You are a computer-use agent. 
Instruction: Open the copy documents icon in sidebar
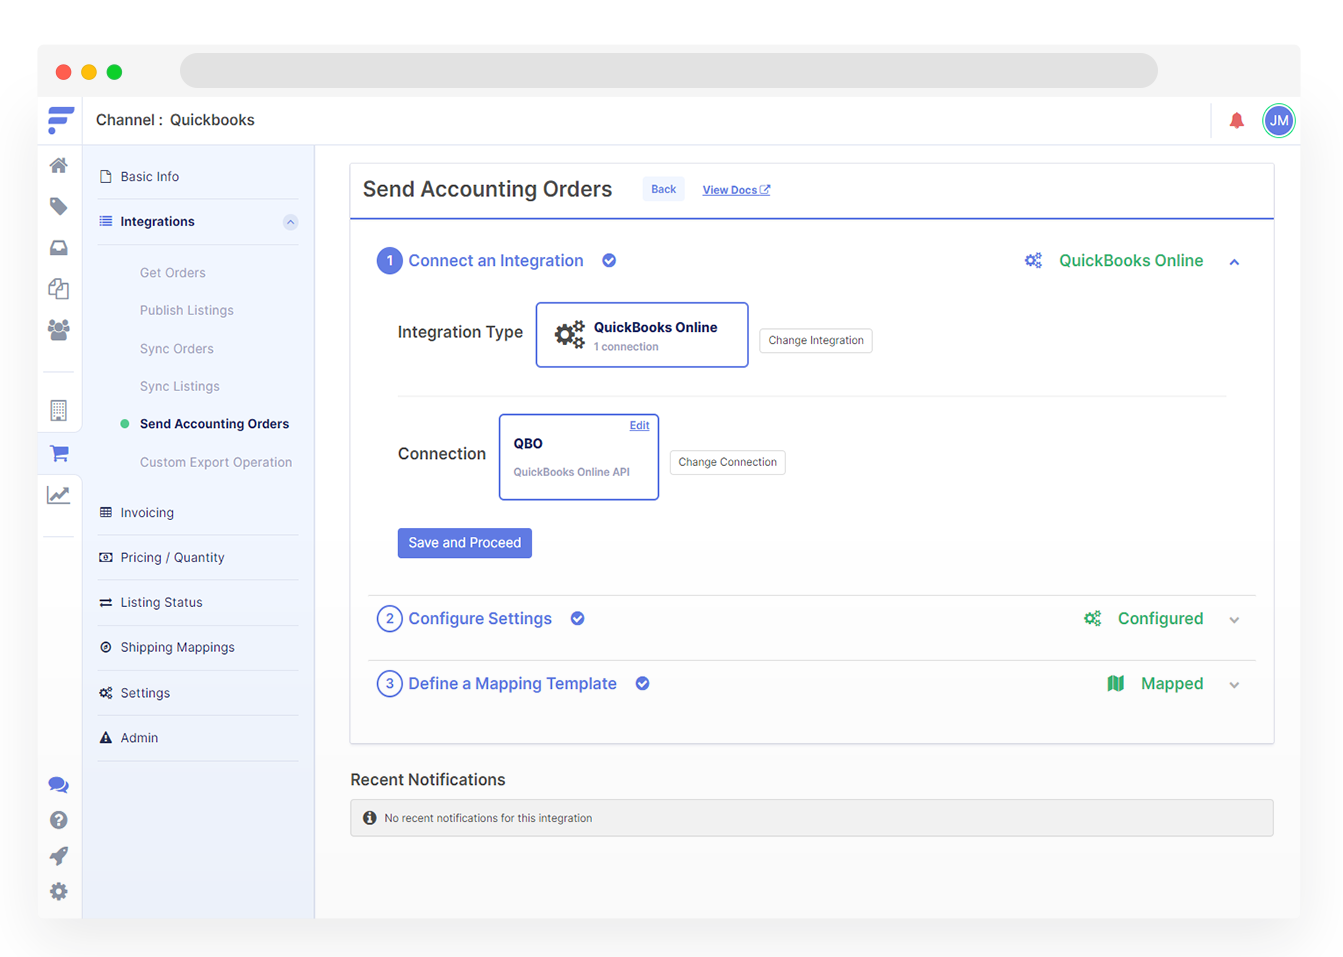tap(59, 288)
